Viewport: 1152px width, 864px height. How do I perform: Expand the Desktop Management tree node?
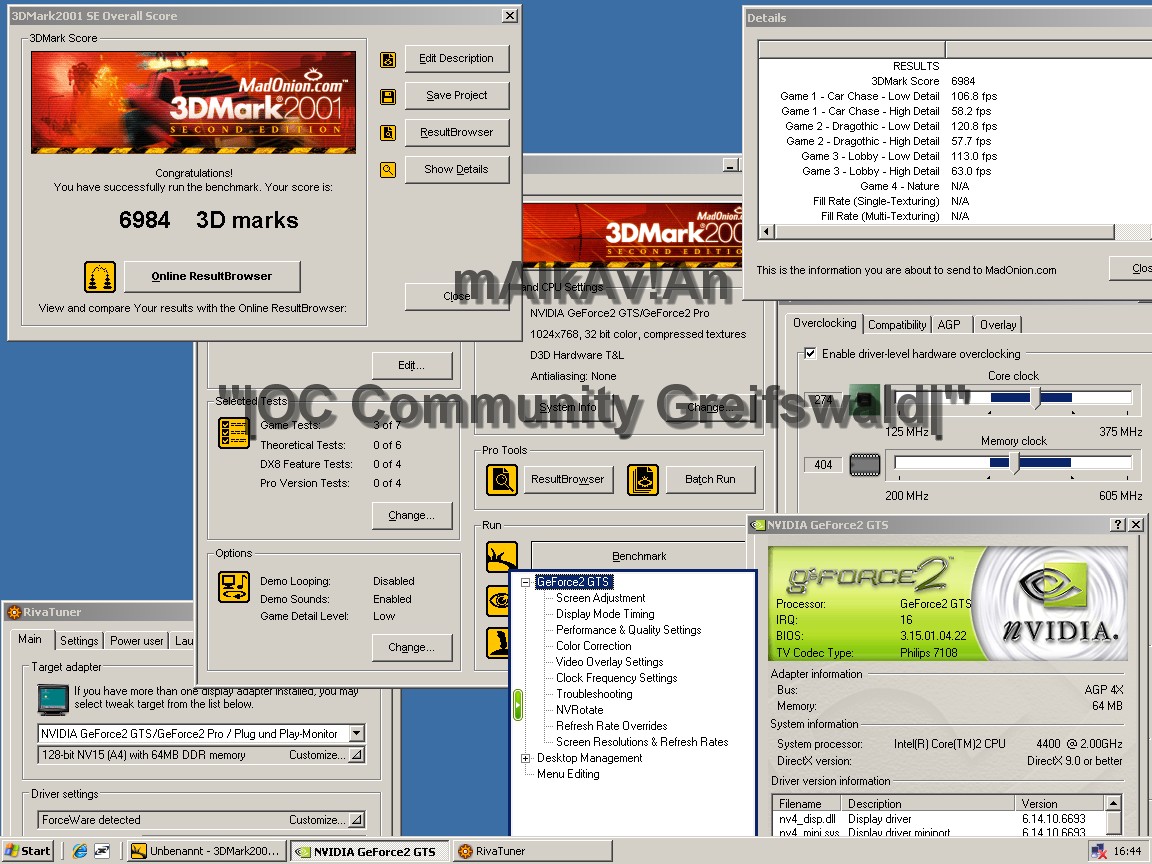coord(525,758)
